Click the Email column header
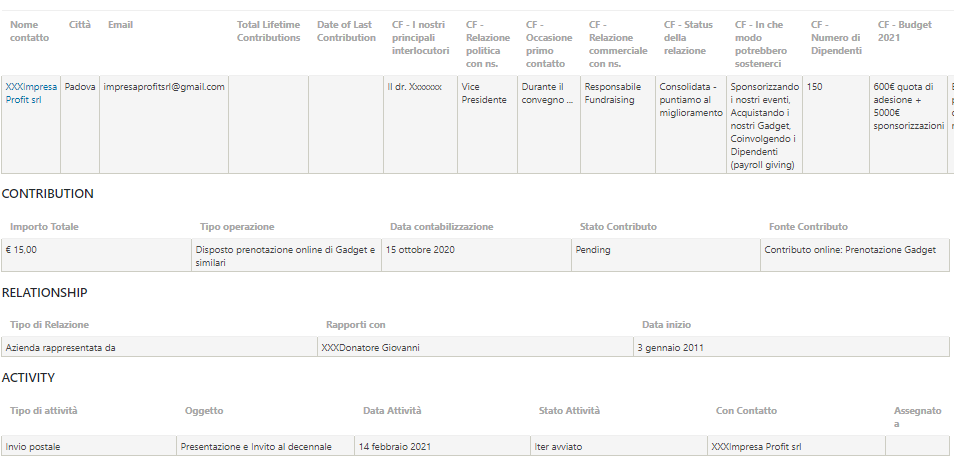Viewport: 954px width, 462px height. point(120,25)
